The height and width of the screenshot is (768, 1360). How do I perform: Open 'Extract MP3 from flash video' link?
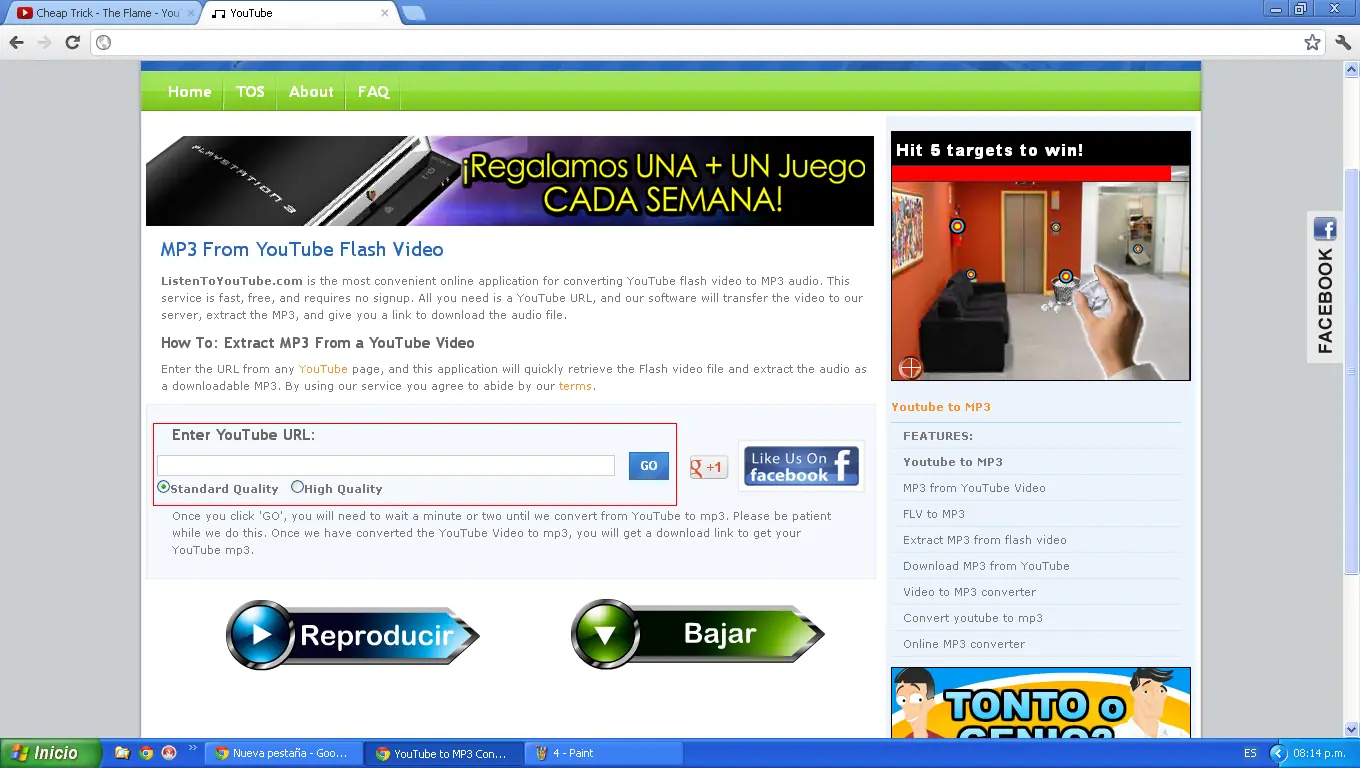984,540
